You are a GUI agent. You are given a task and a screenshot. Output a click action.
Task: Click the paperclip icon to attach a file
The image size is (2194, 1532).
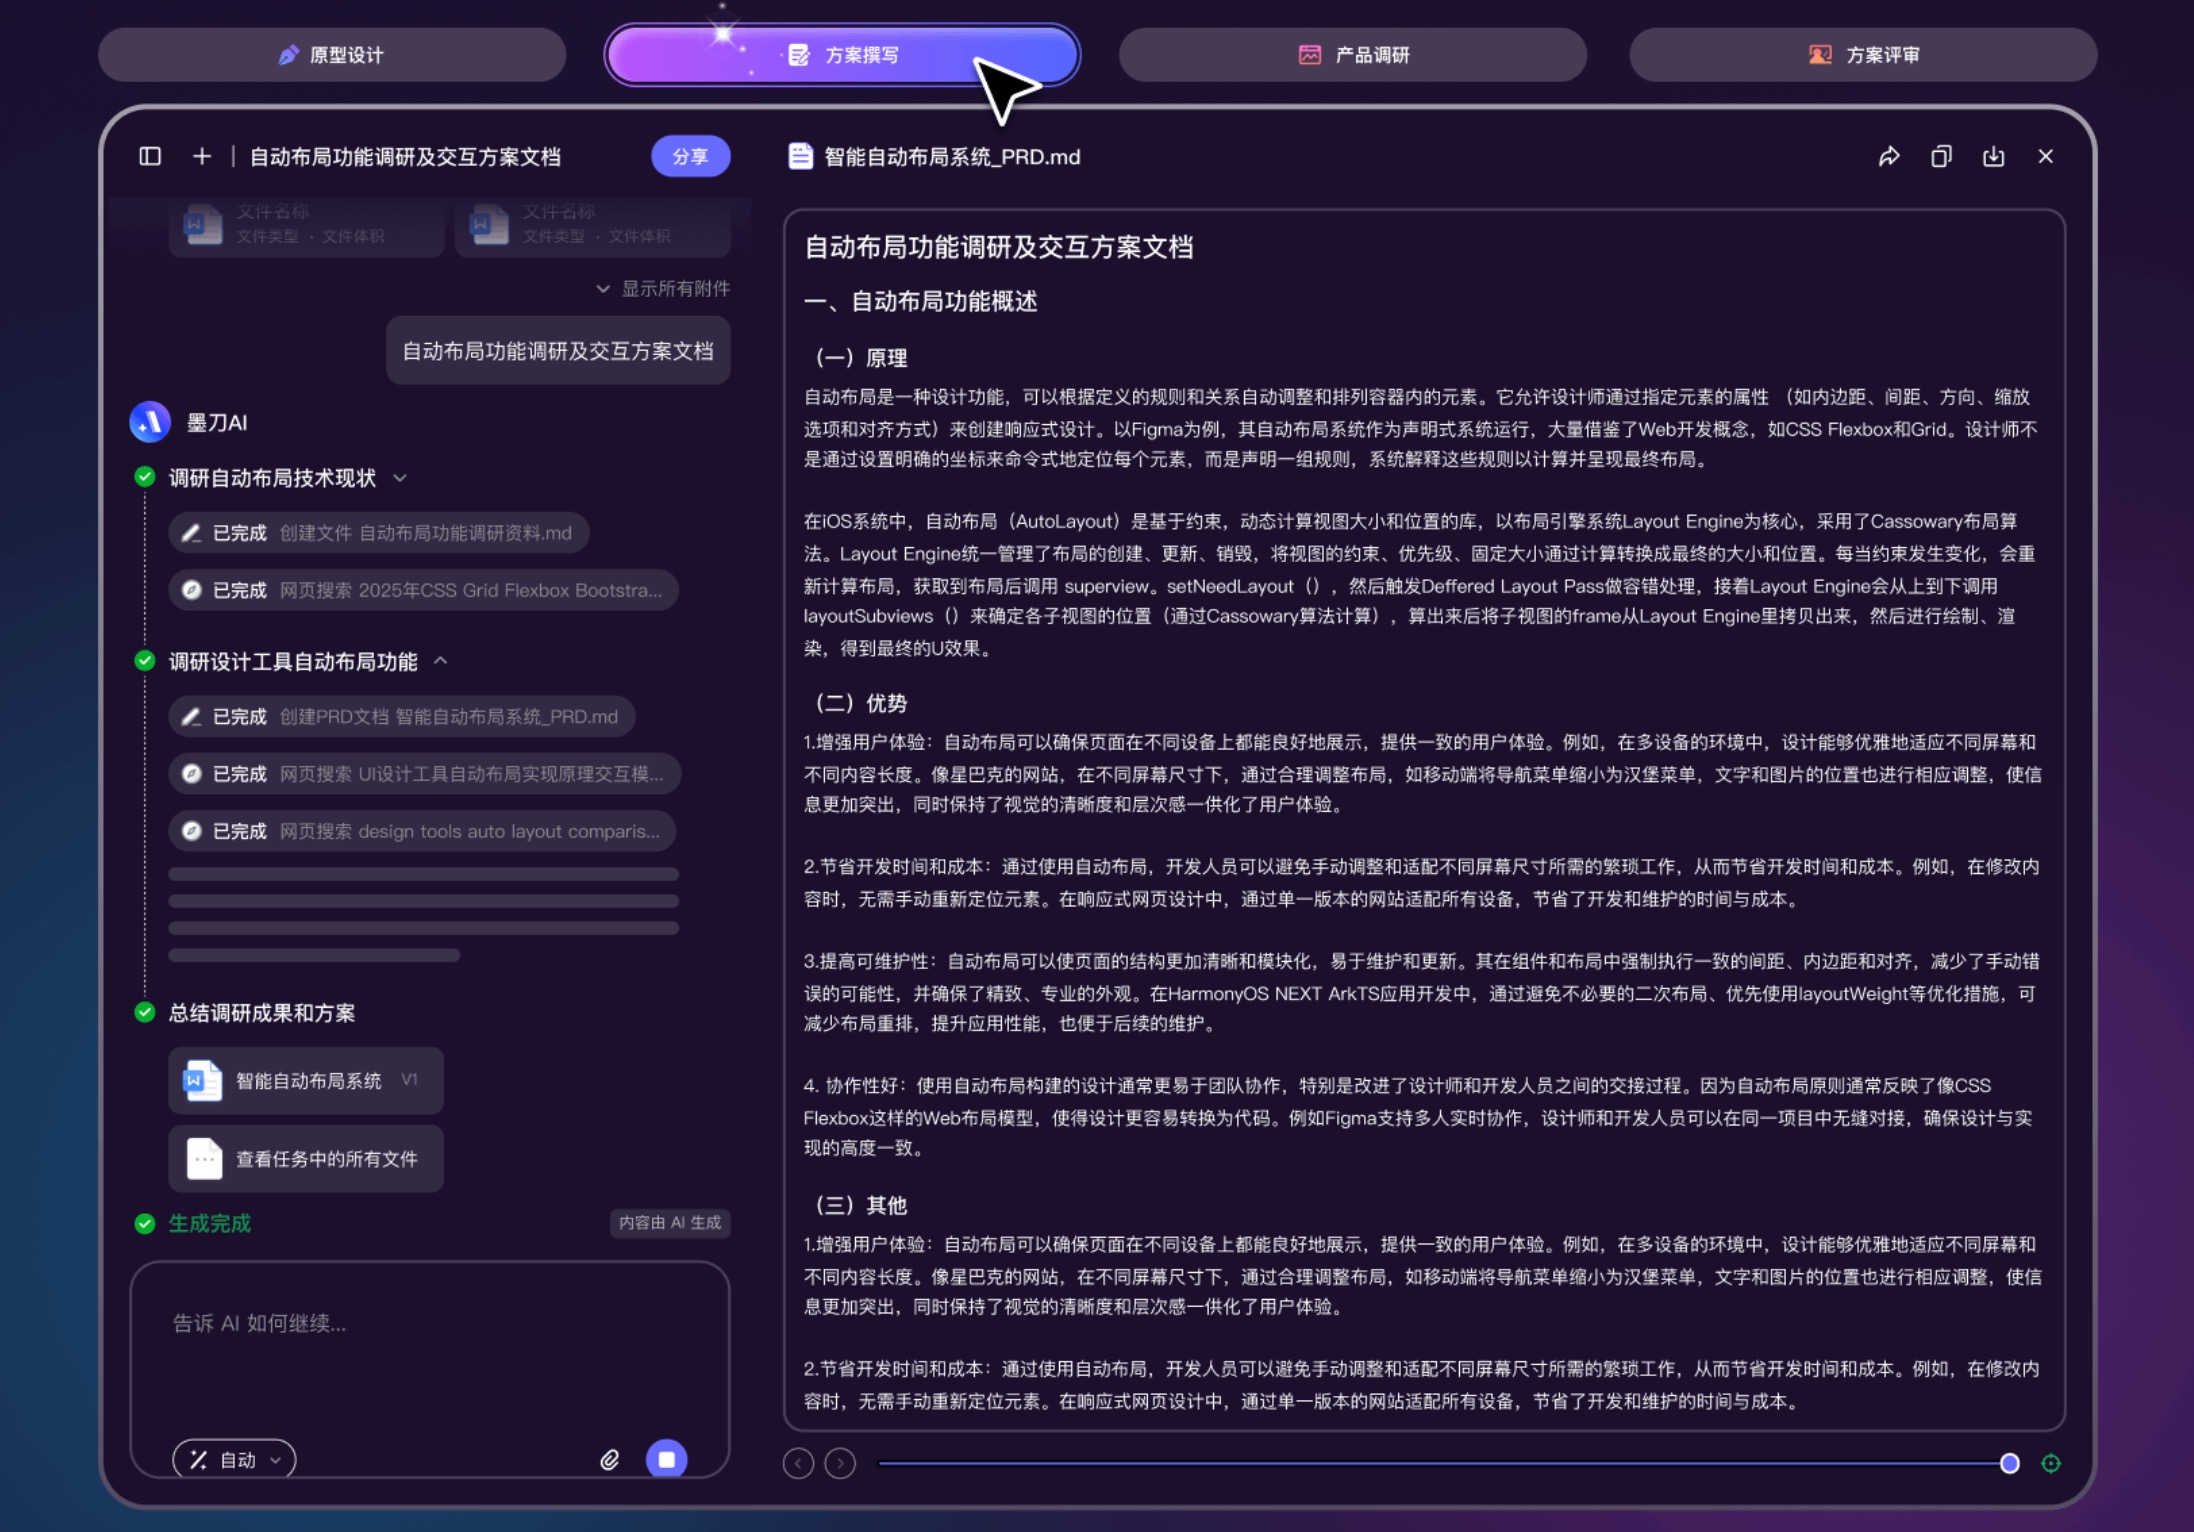click(610, 1459)
